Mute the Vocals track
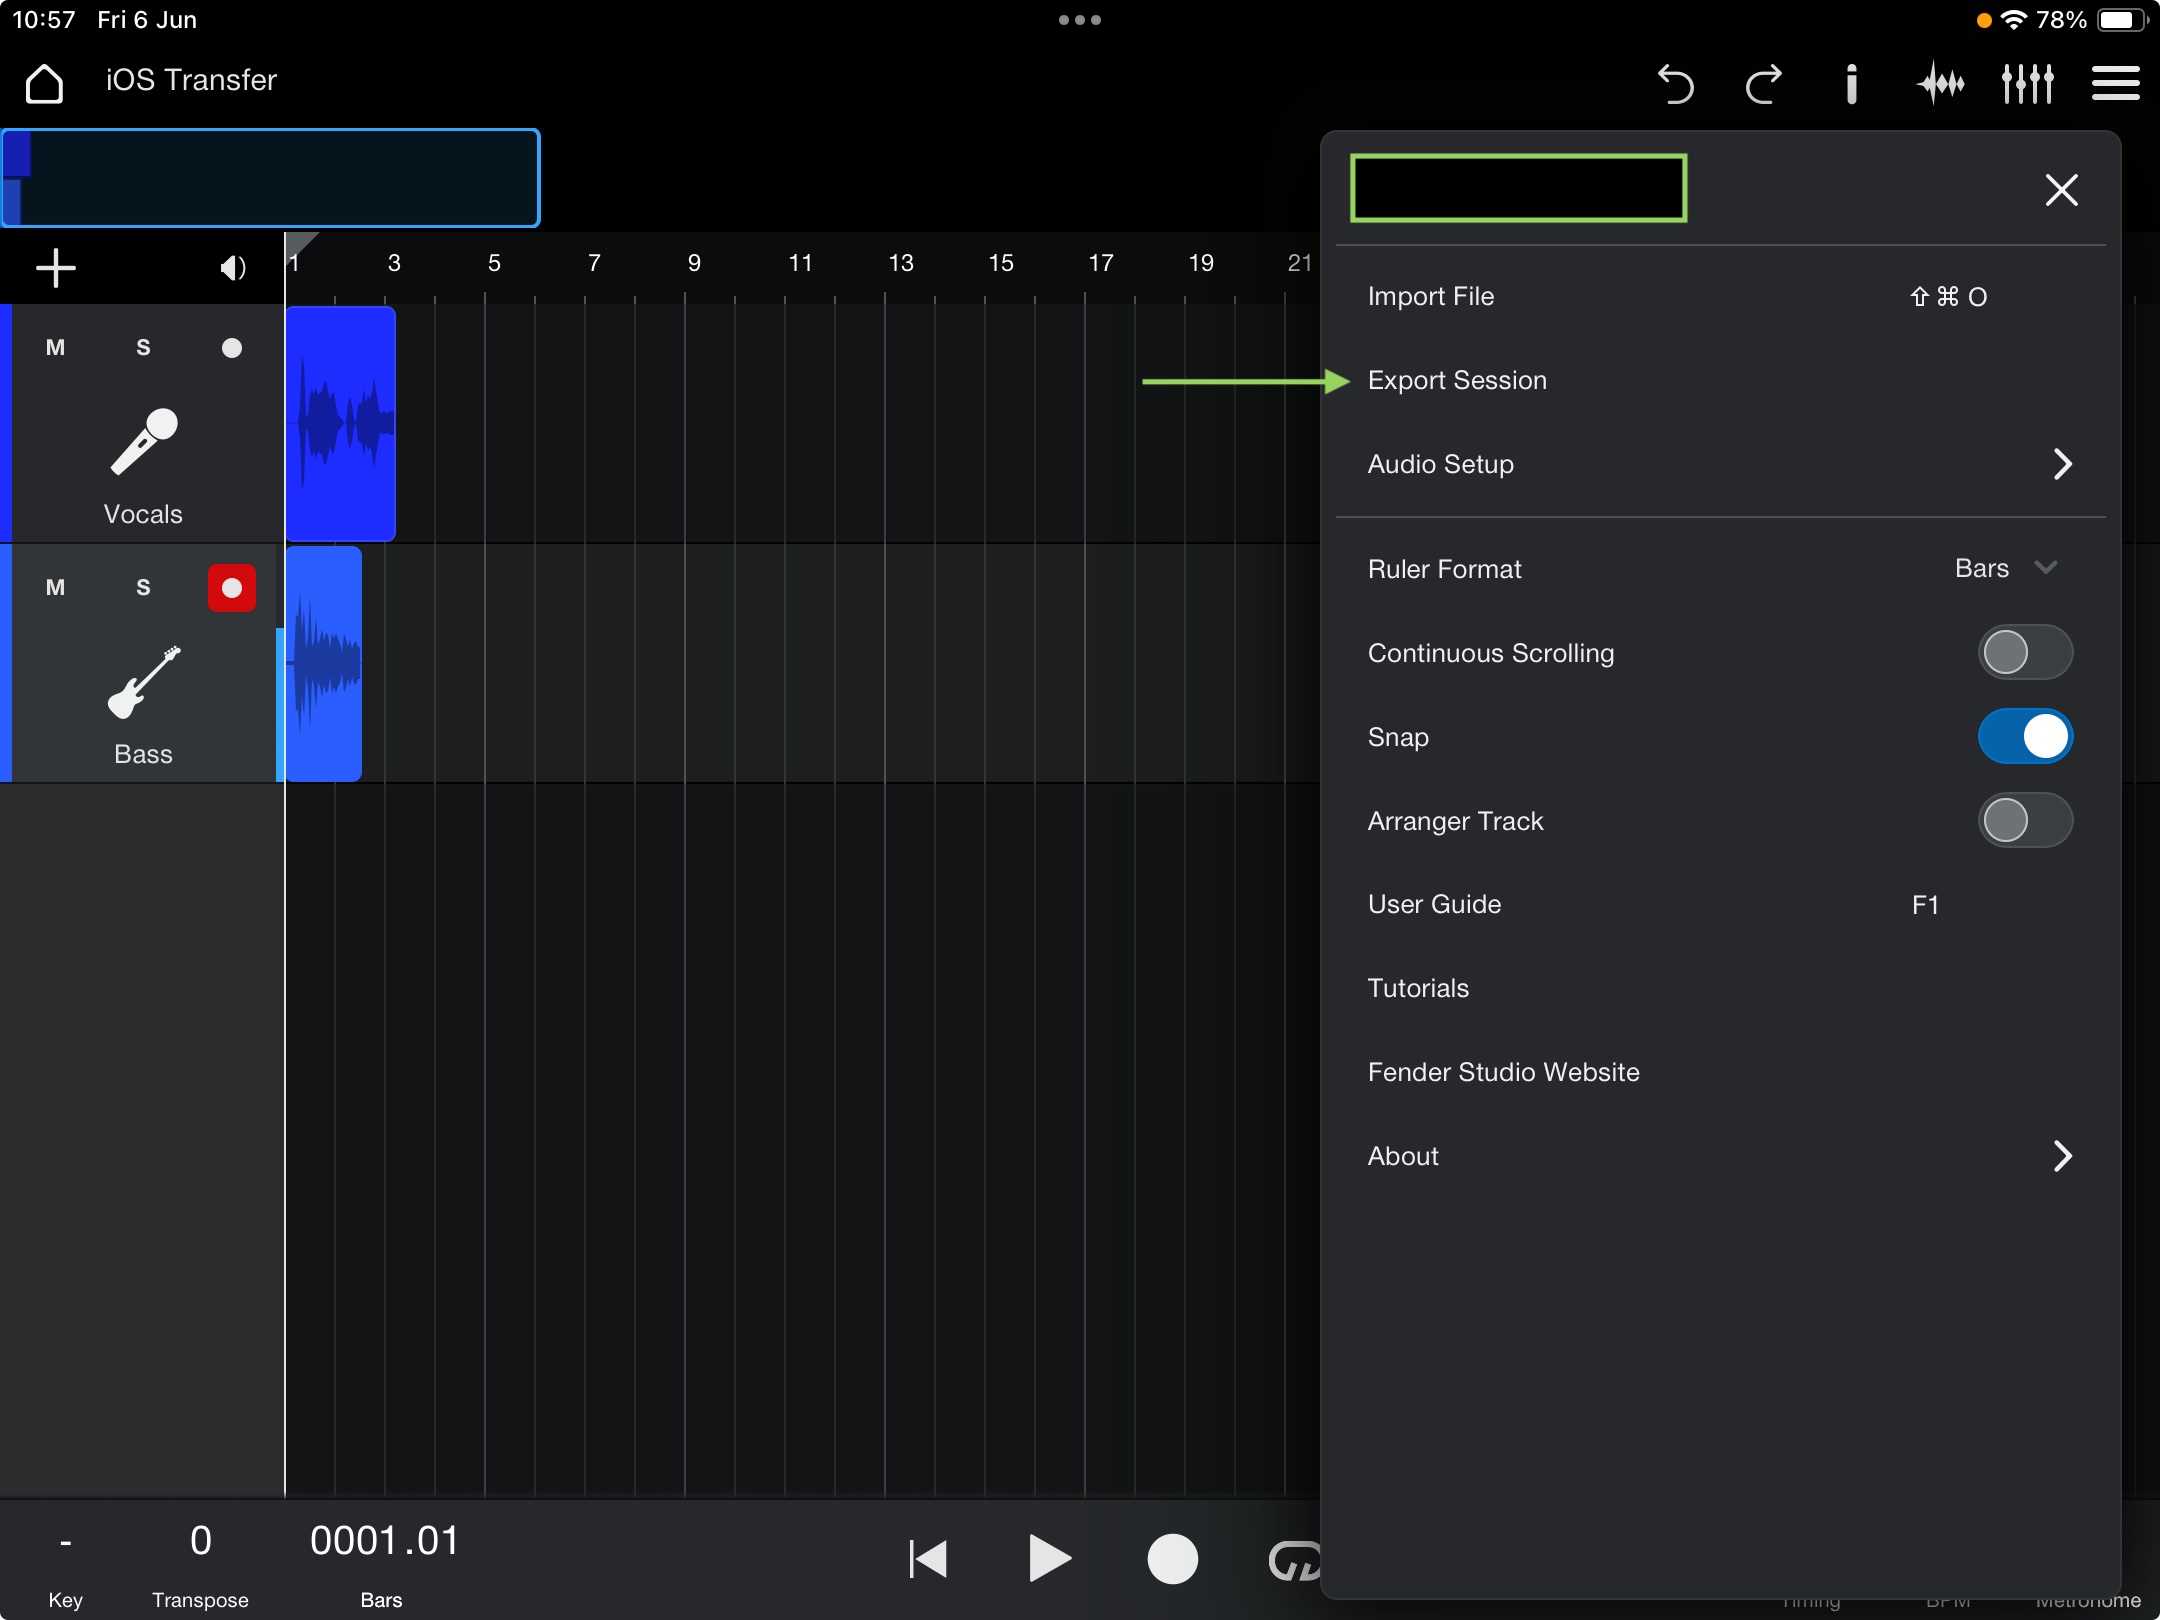 pos(55,347)
